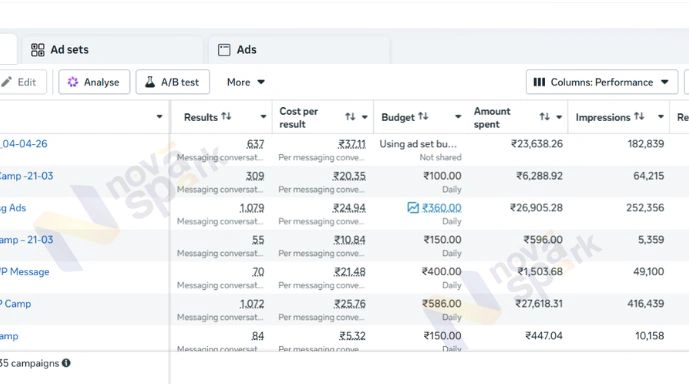Click cost per result ₹21.48

pyautogui.click(x=349, y=272)
